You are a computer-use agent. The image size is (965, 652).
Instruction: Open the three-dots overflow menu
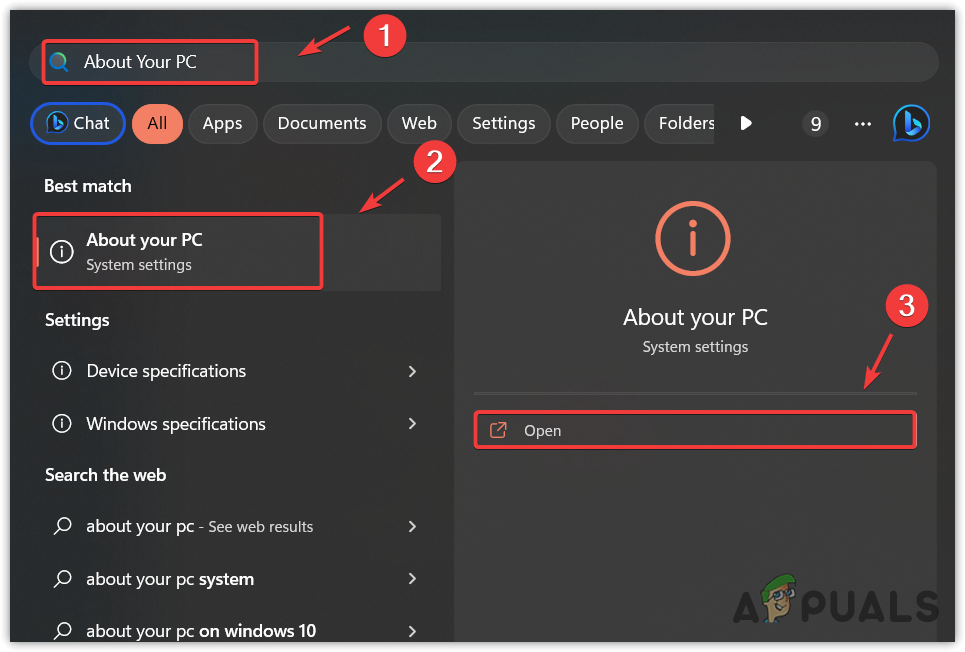click(x=861, y=123)
